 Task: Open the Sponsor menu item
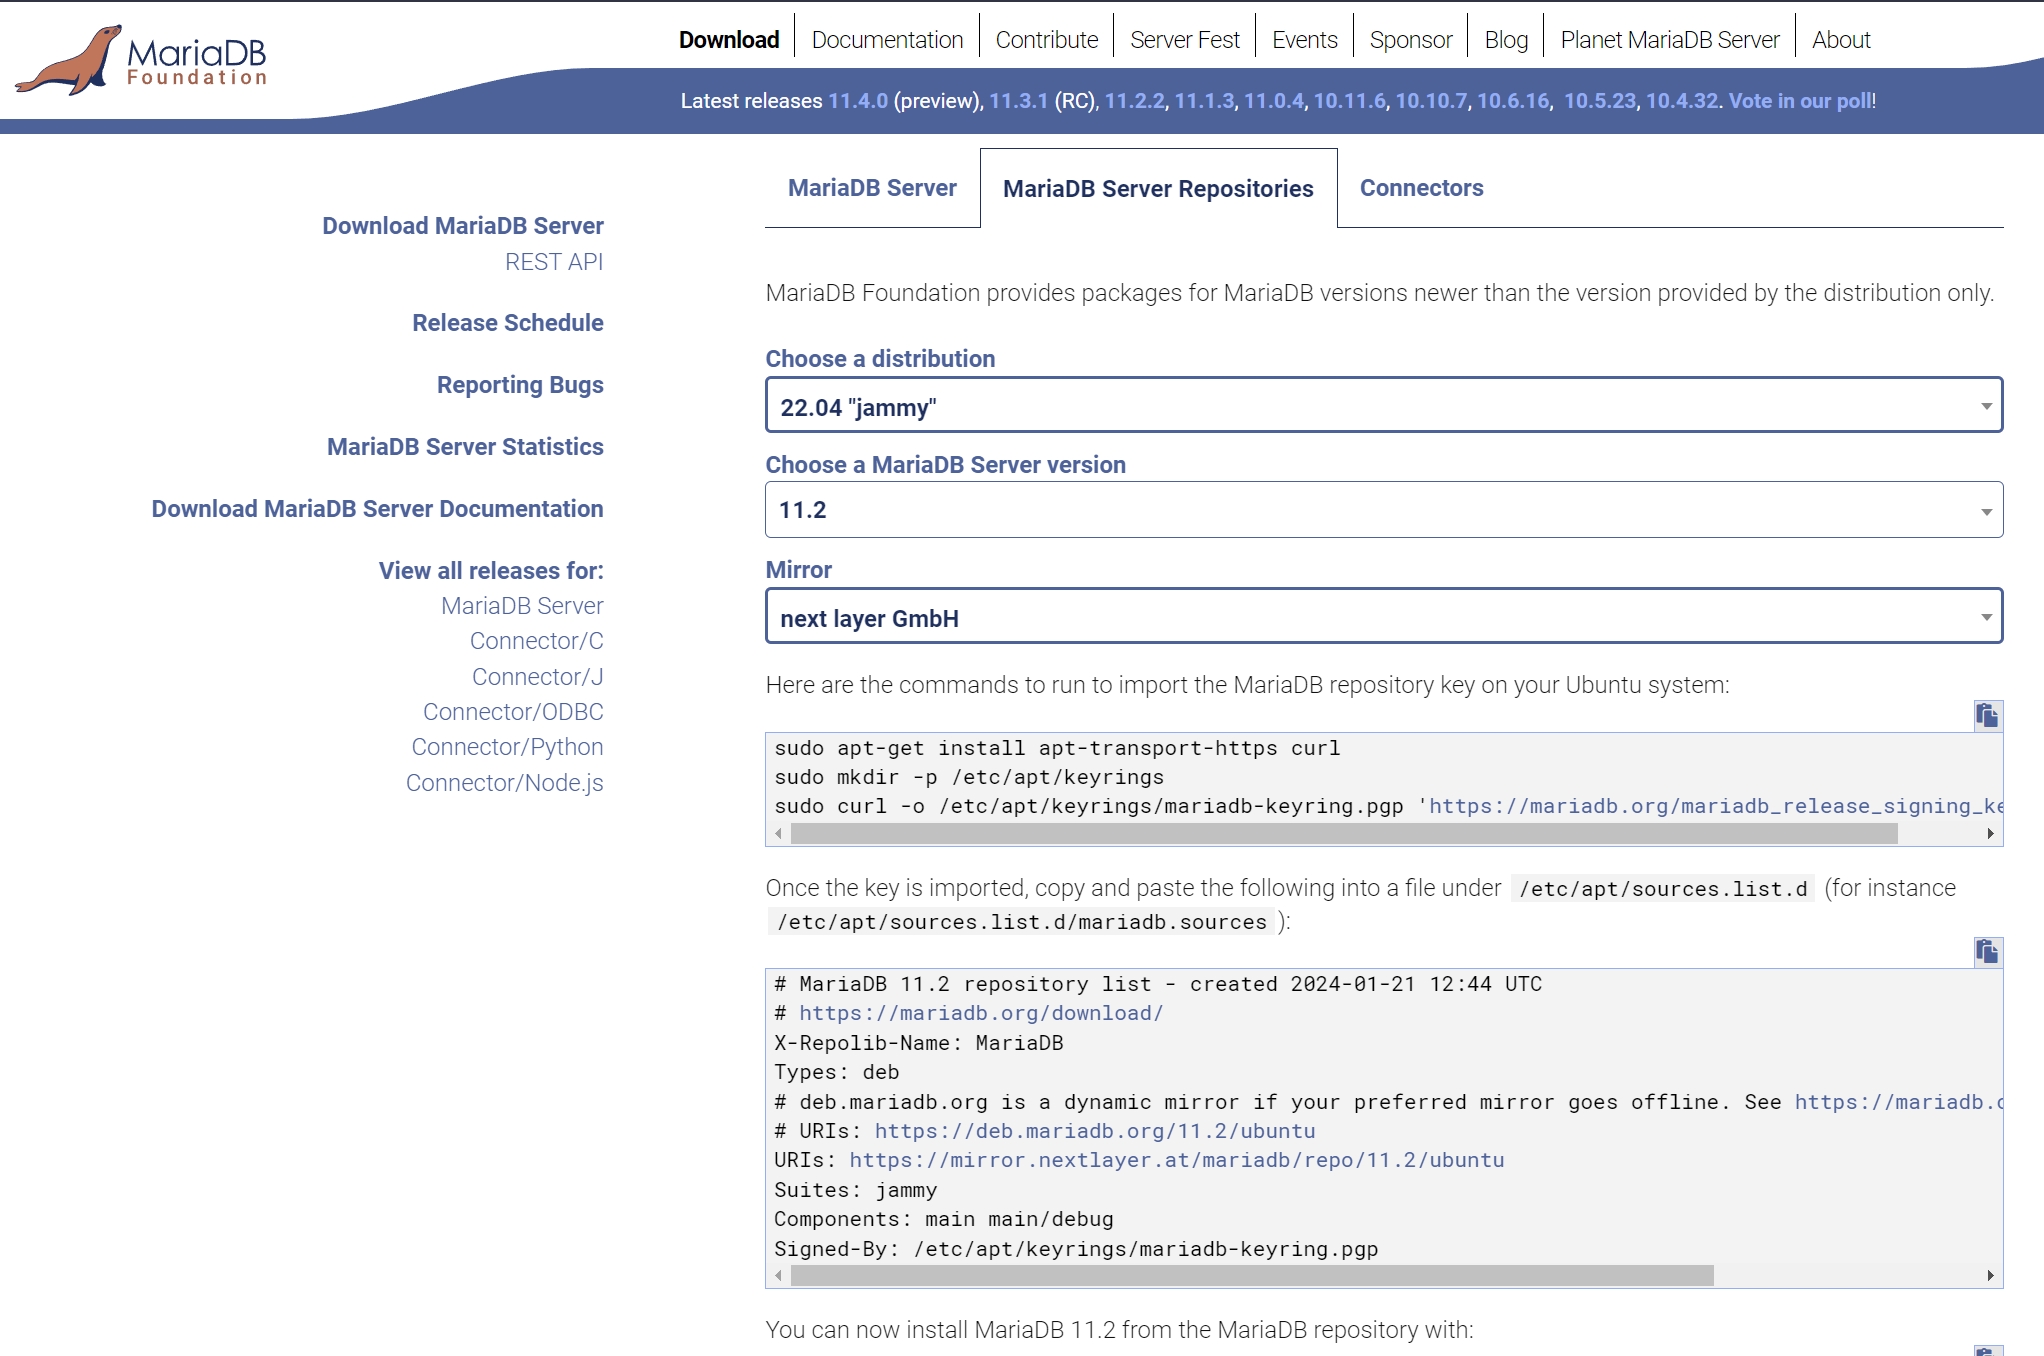(x=1410, y=40)
